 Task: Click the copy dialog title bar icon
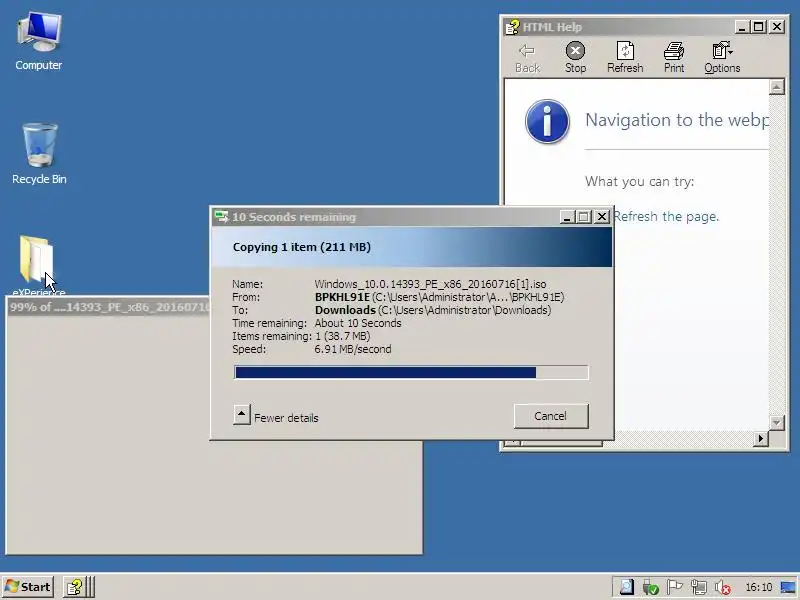tap(221, 216)
